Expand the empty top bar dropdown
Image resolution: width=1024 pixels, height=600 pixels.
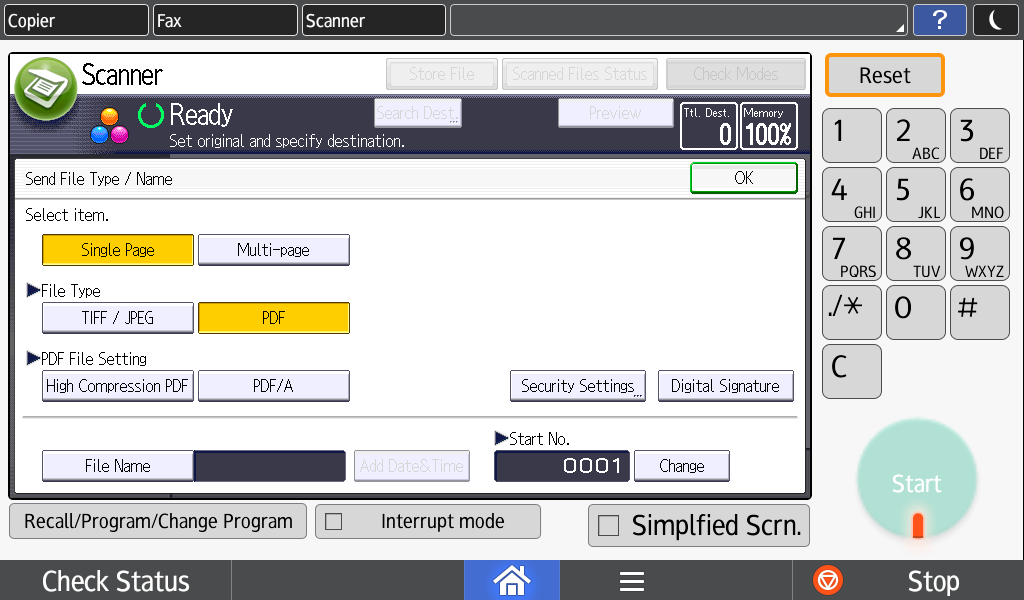tap(679, 20)
